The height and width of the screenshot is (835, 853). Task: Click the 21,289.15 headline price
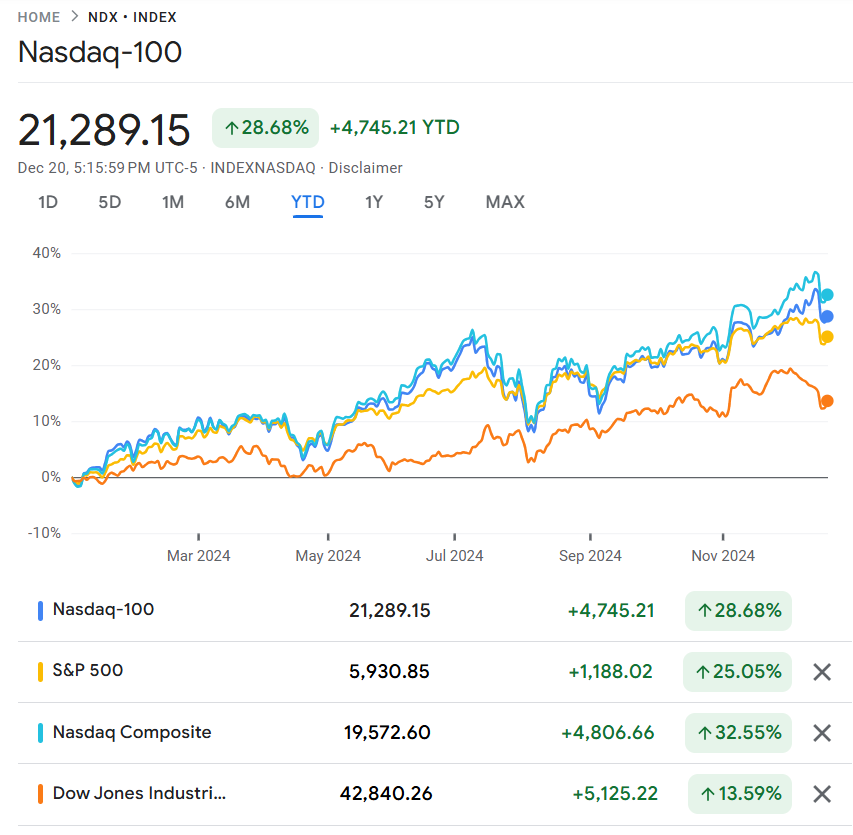click(x=104, y=130)
